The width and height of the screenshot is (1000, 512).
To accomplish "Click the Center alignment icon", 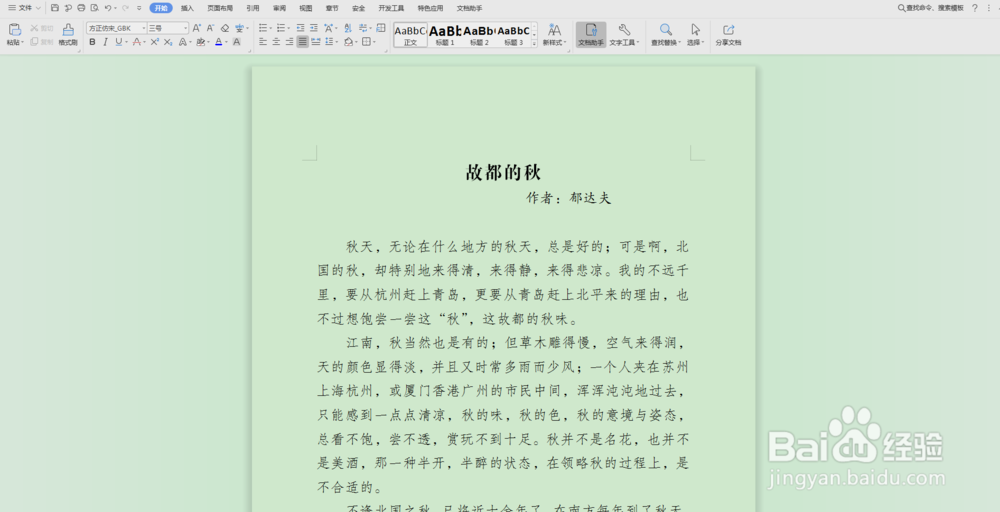I will 276,41.
